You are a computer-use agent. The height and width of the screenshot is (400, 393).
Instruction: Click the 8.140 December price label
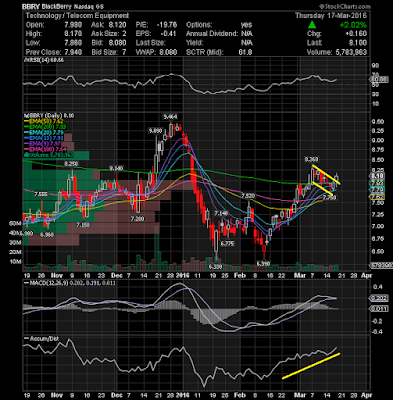click(116, 168)
